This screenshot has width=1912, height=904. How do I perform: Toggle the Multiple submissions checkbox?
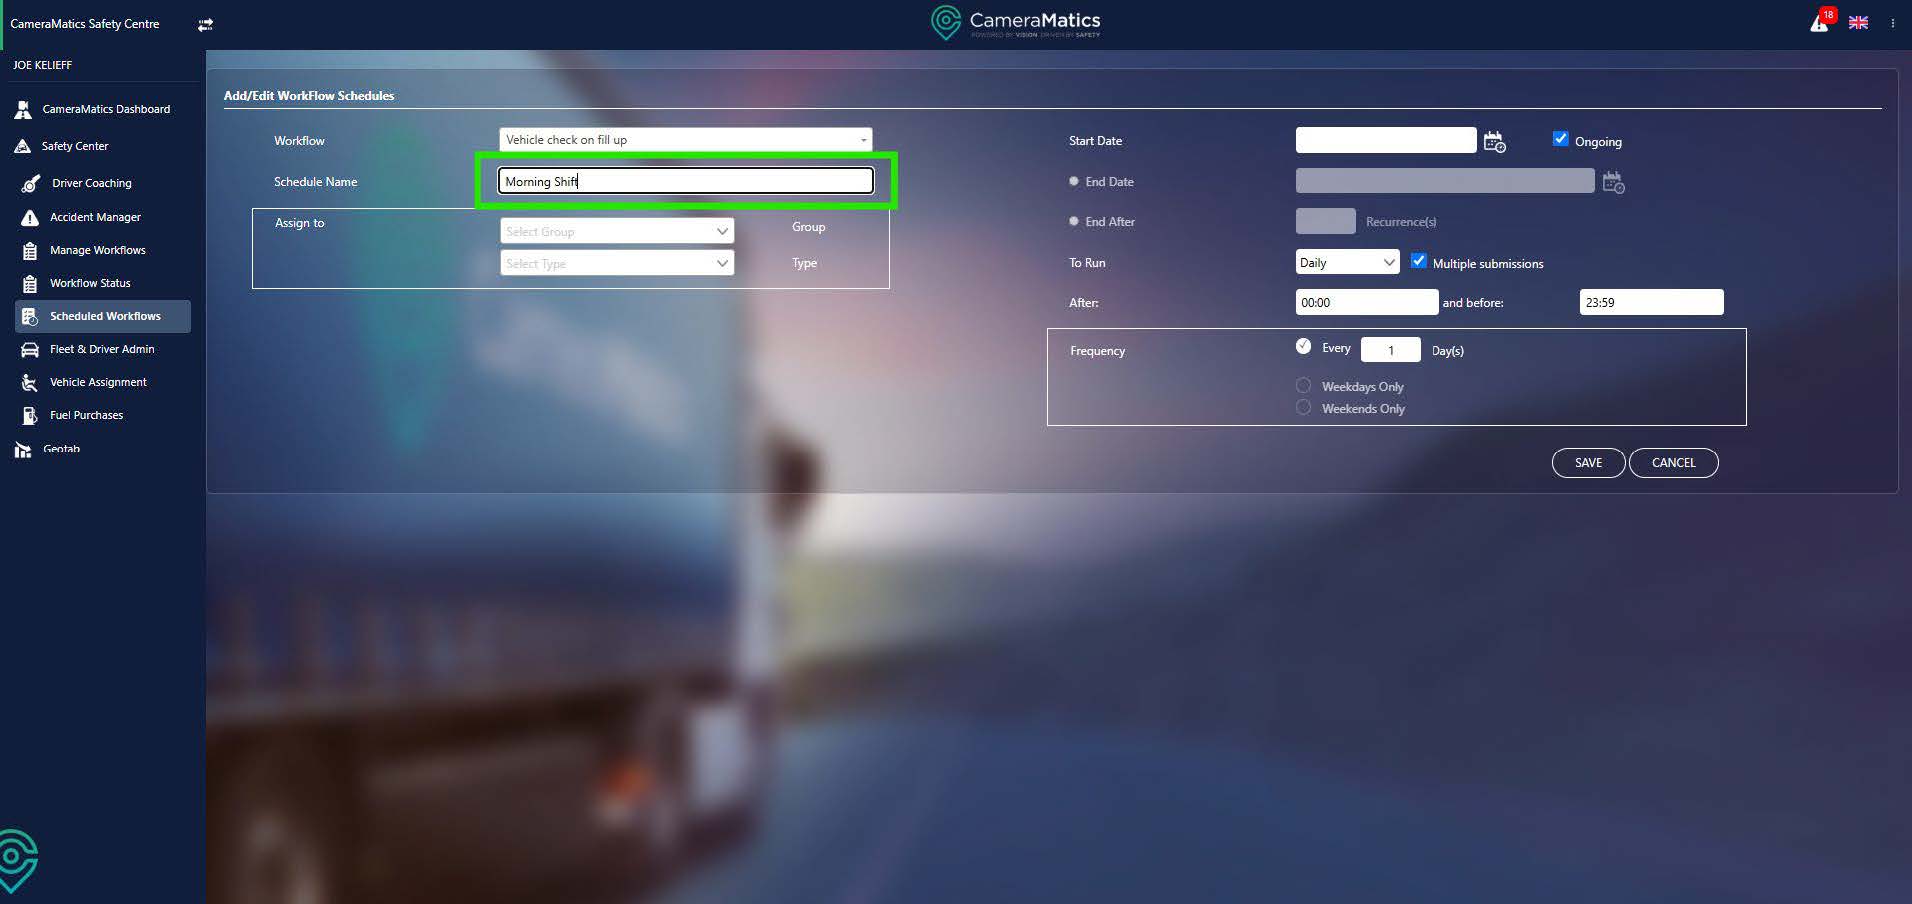pyautogui.click(x=1418, y=261)
